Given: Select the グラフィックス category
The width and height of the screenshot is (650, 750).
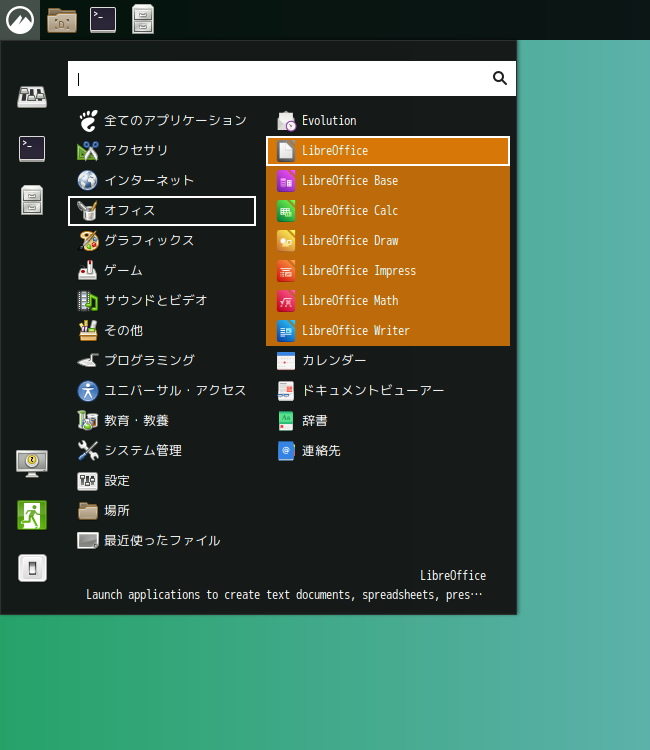Looking at the screenshot, I should pyautogui.click(x=148, y=241).
